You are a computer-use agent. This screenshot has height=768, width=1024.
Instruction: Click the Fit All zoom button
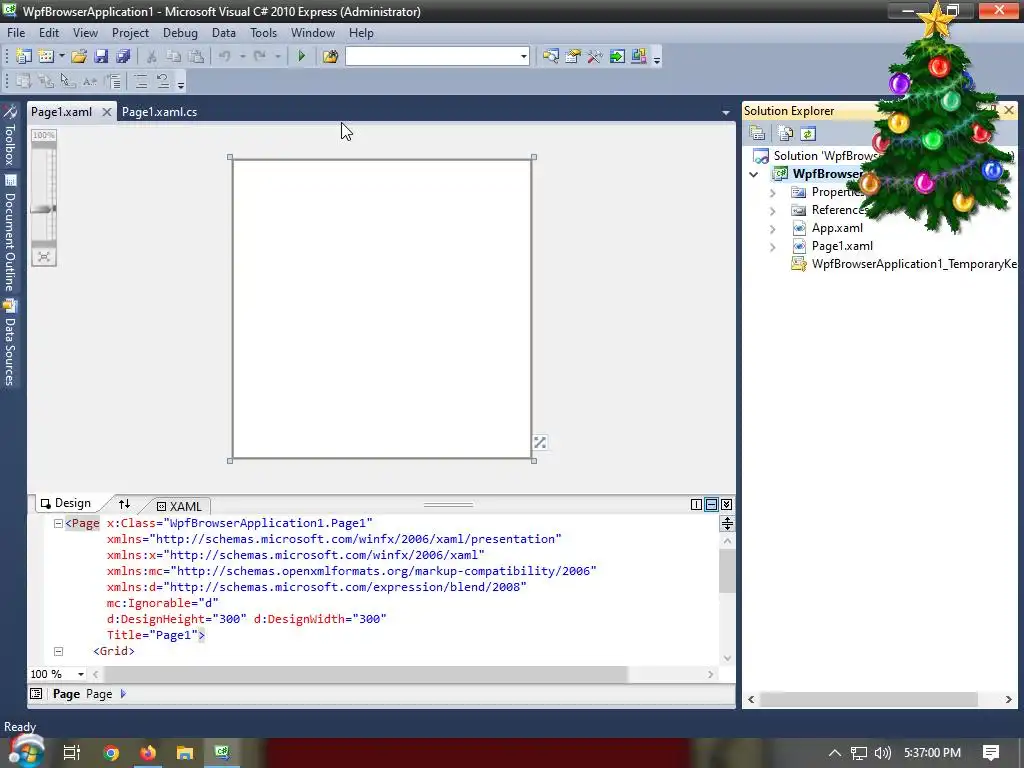[44, 257]
